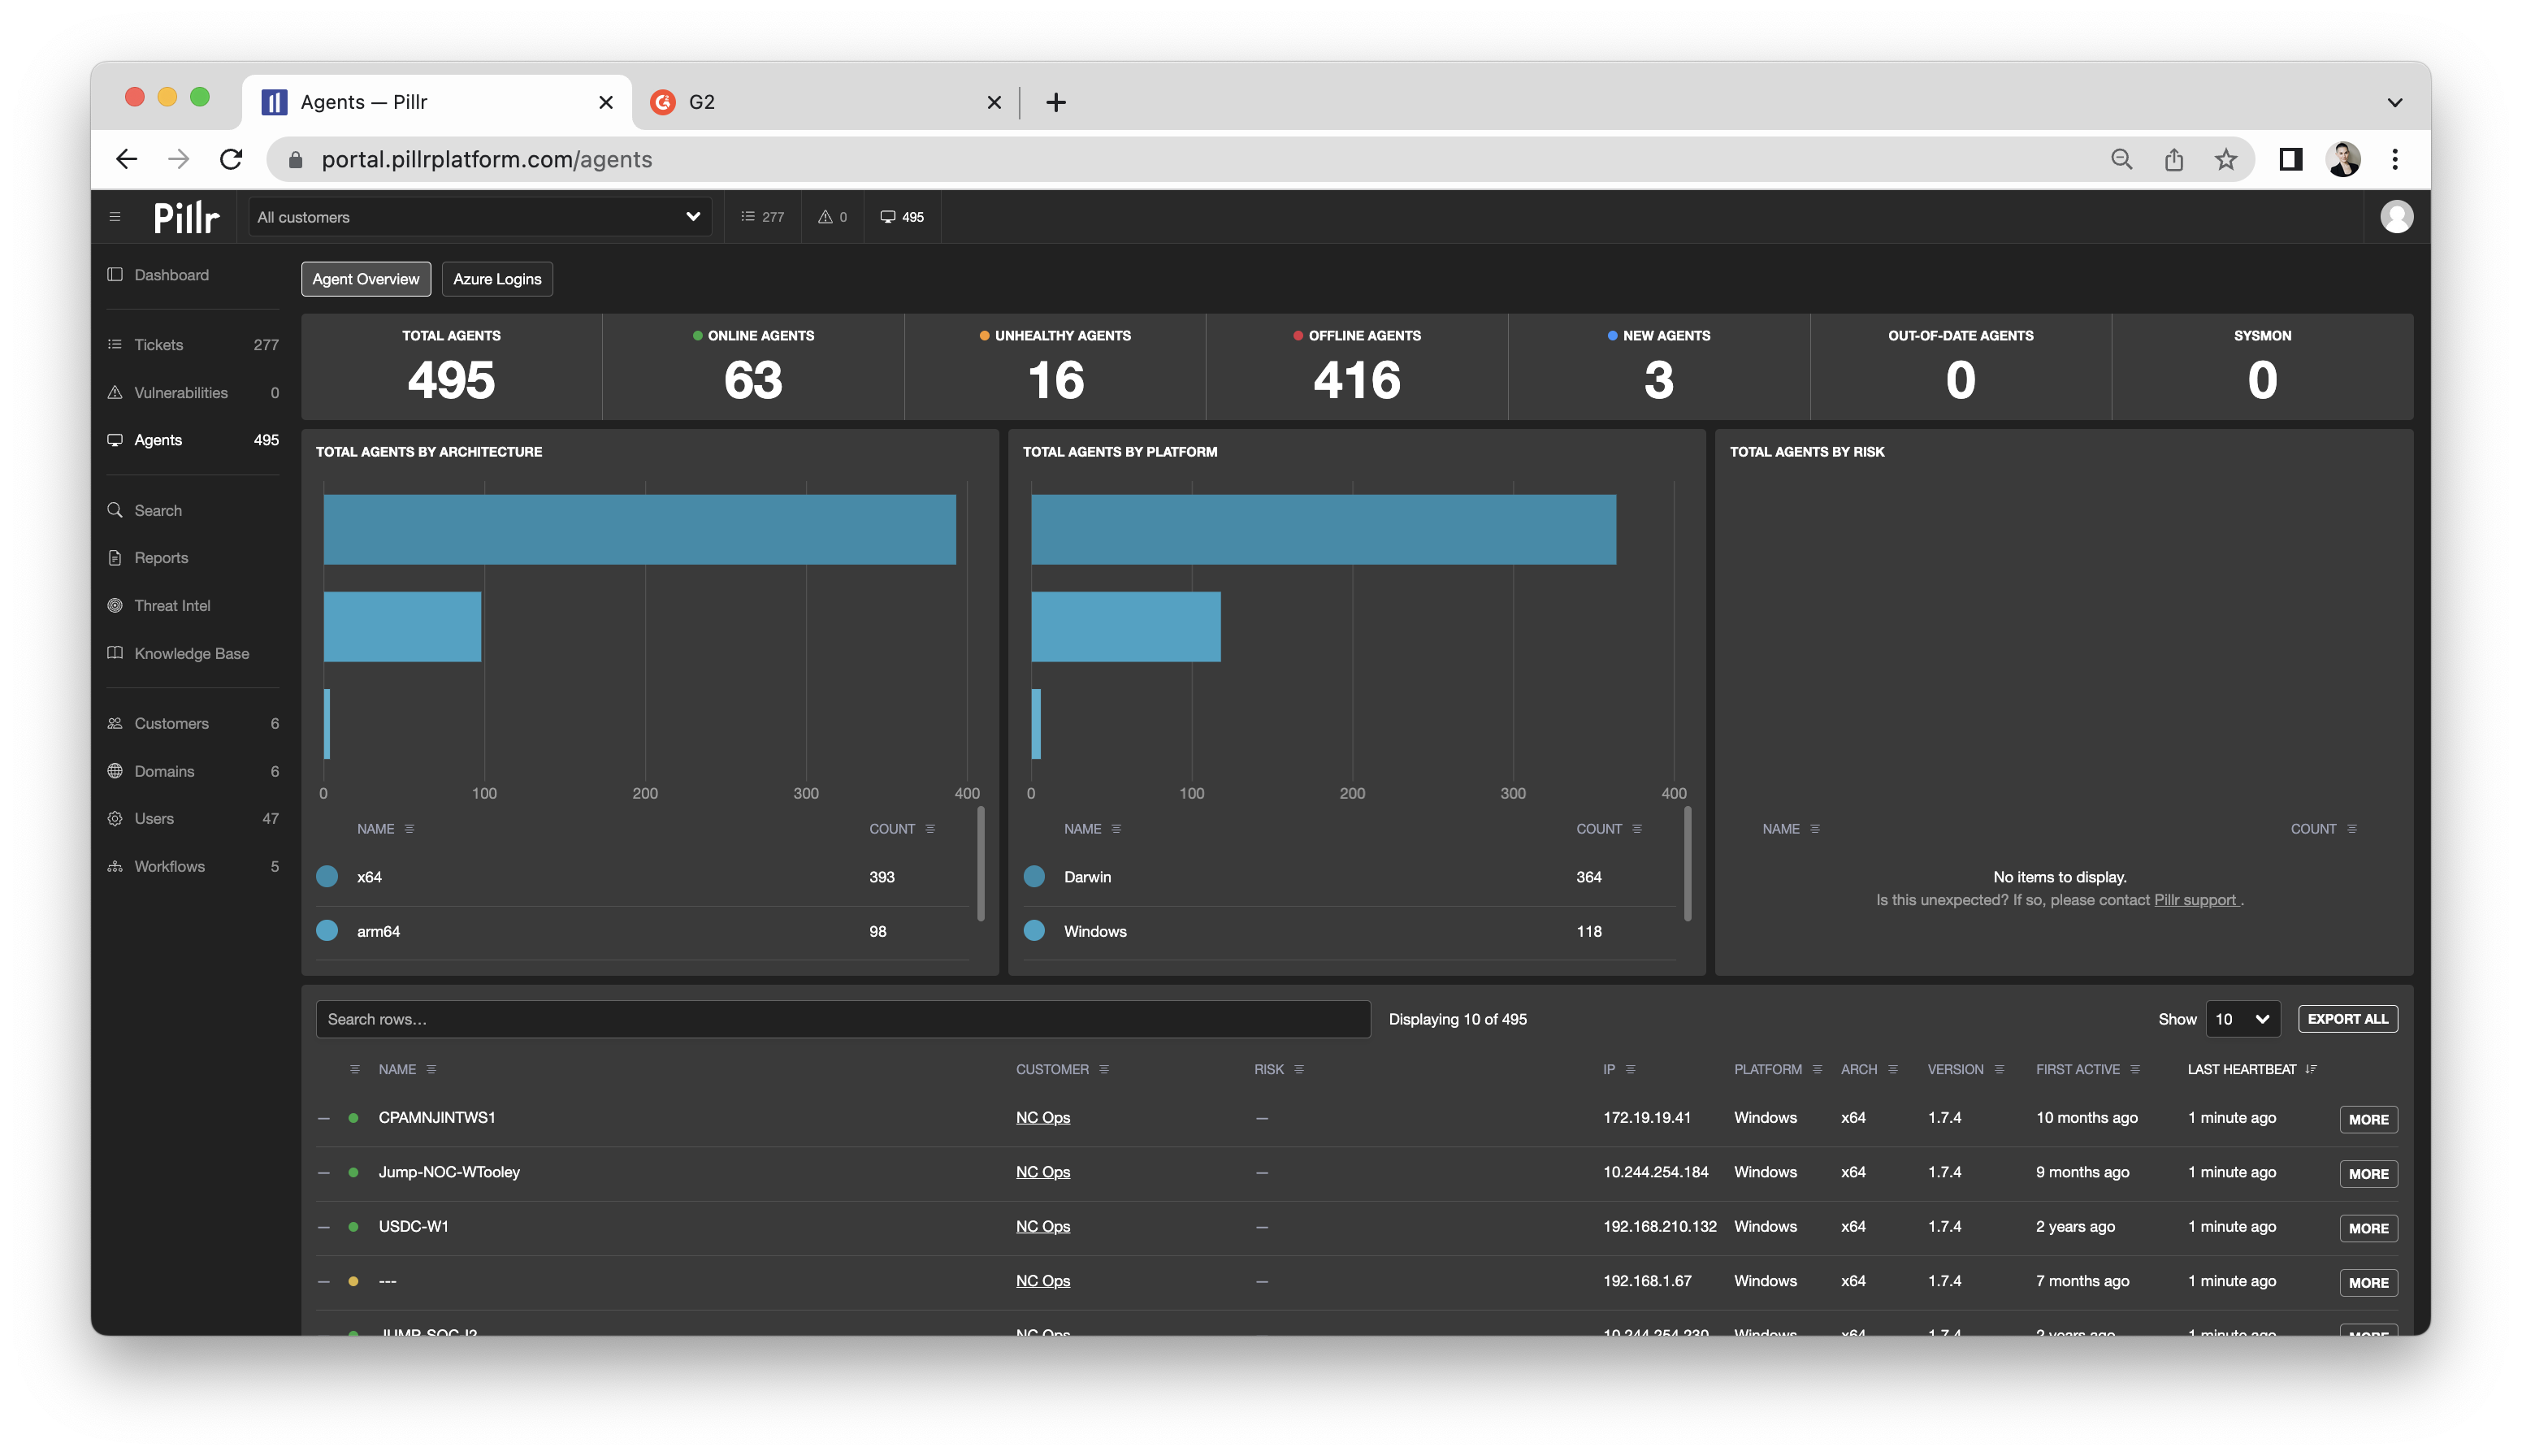
Task: Toggle the x64 legend color dot
Action: (327, 877)
